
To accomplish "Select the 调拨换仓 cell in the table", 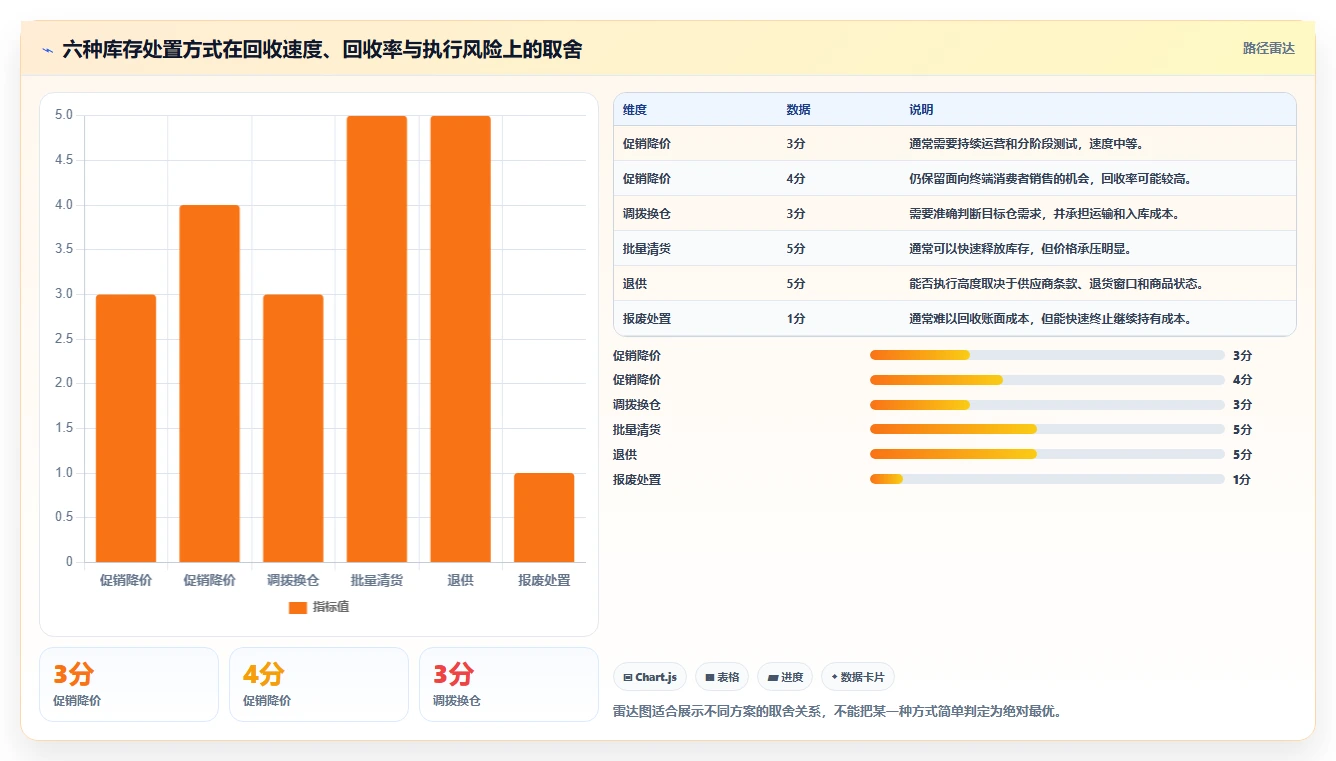I will 647,214.
